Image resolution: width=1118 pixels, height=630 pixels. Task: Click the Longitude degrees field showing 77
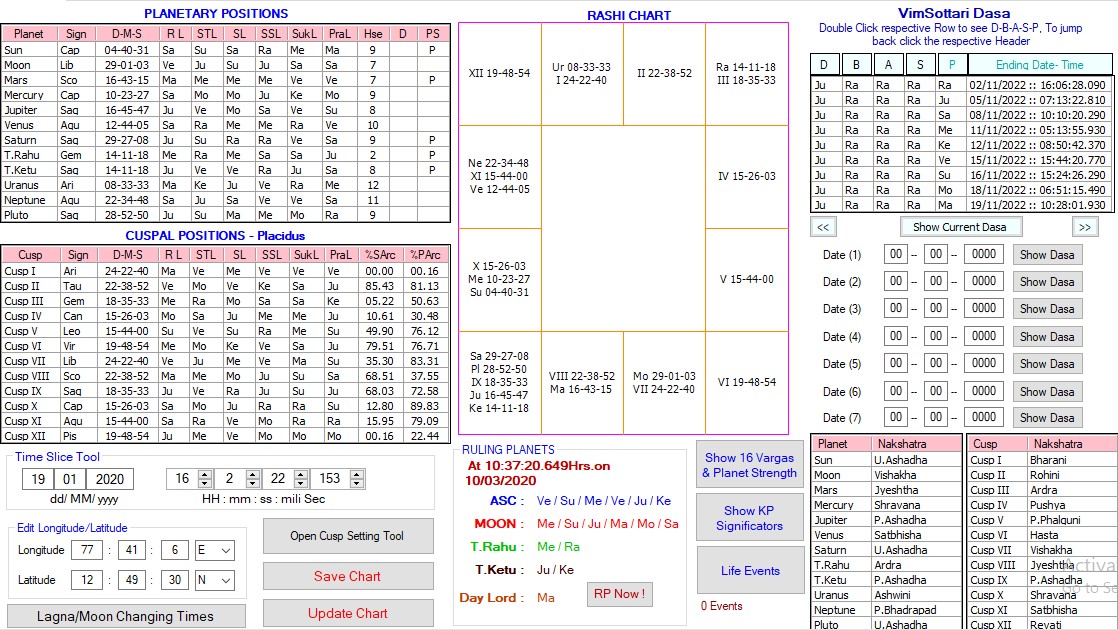(87, 550)
